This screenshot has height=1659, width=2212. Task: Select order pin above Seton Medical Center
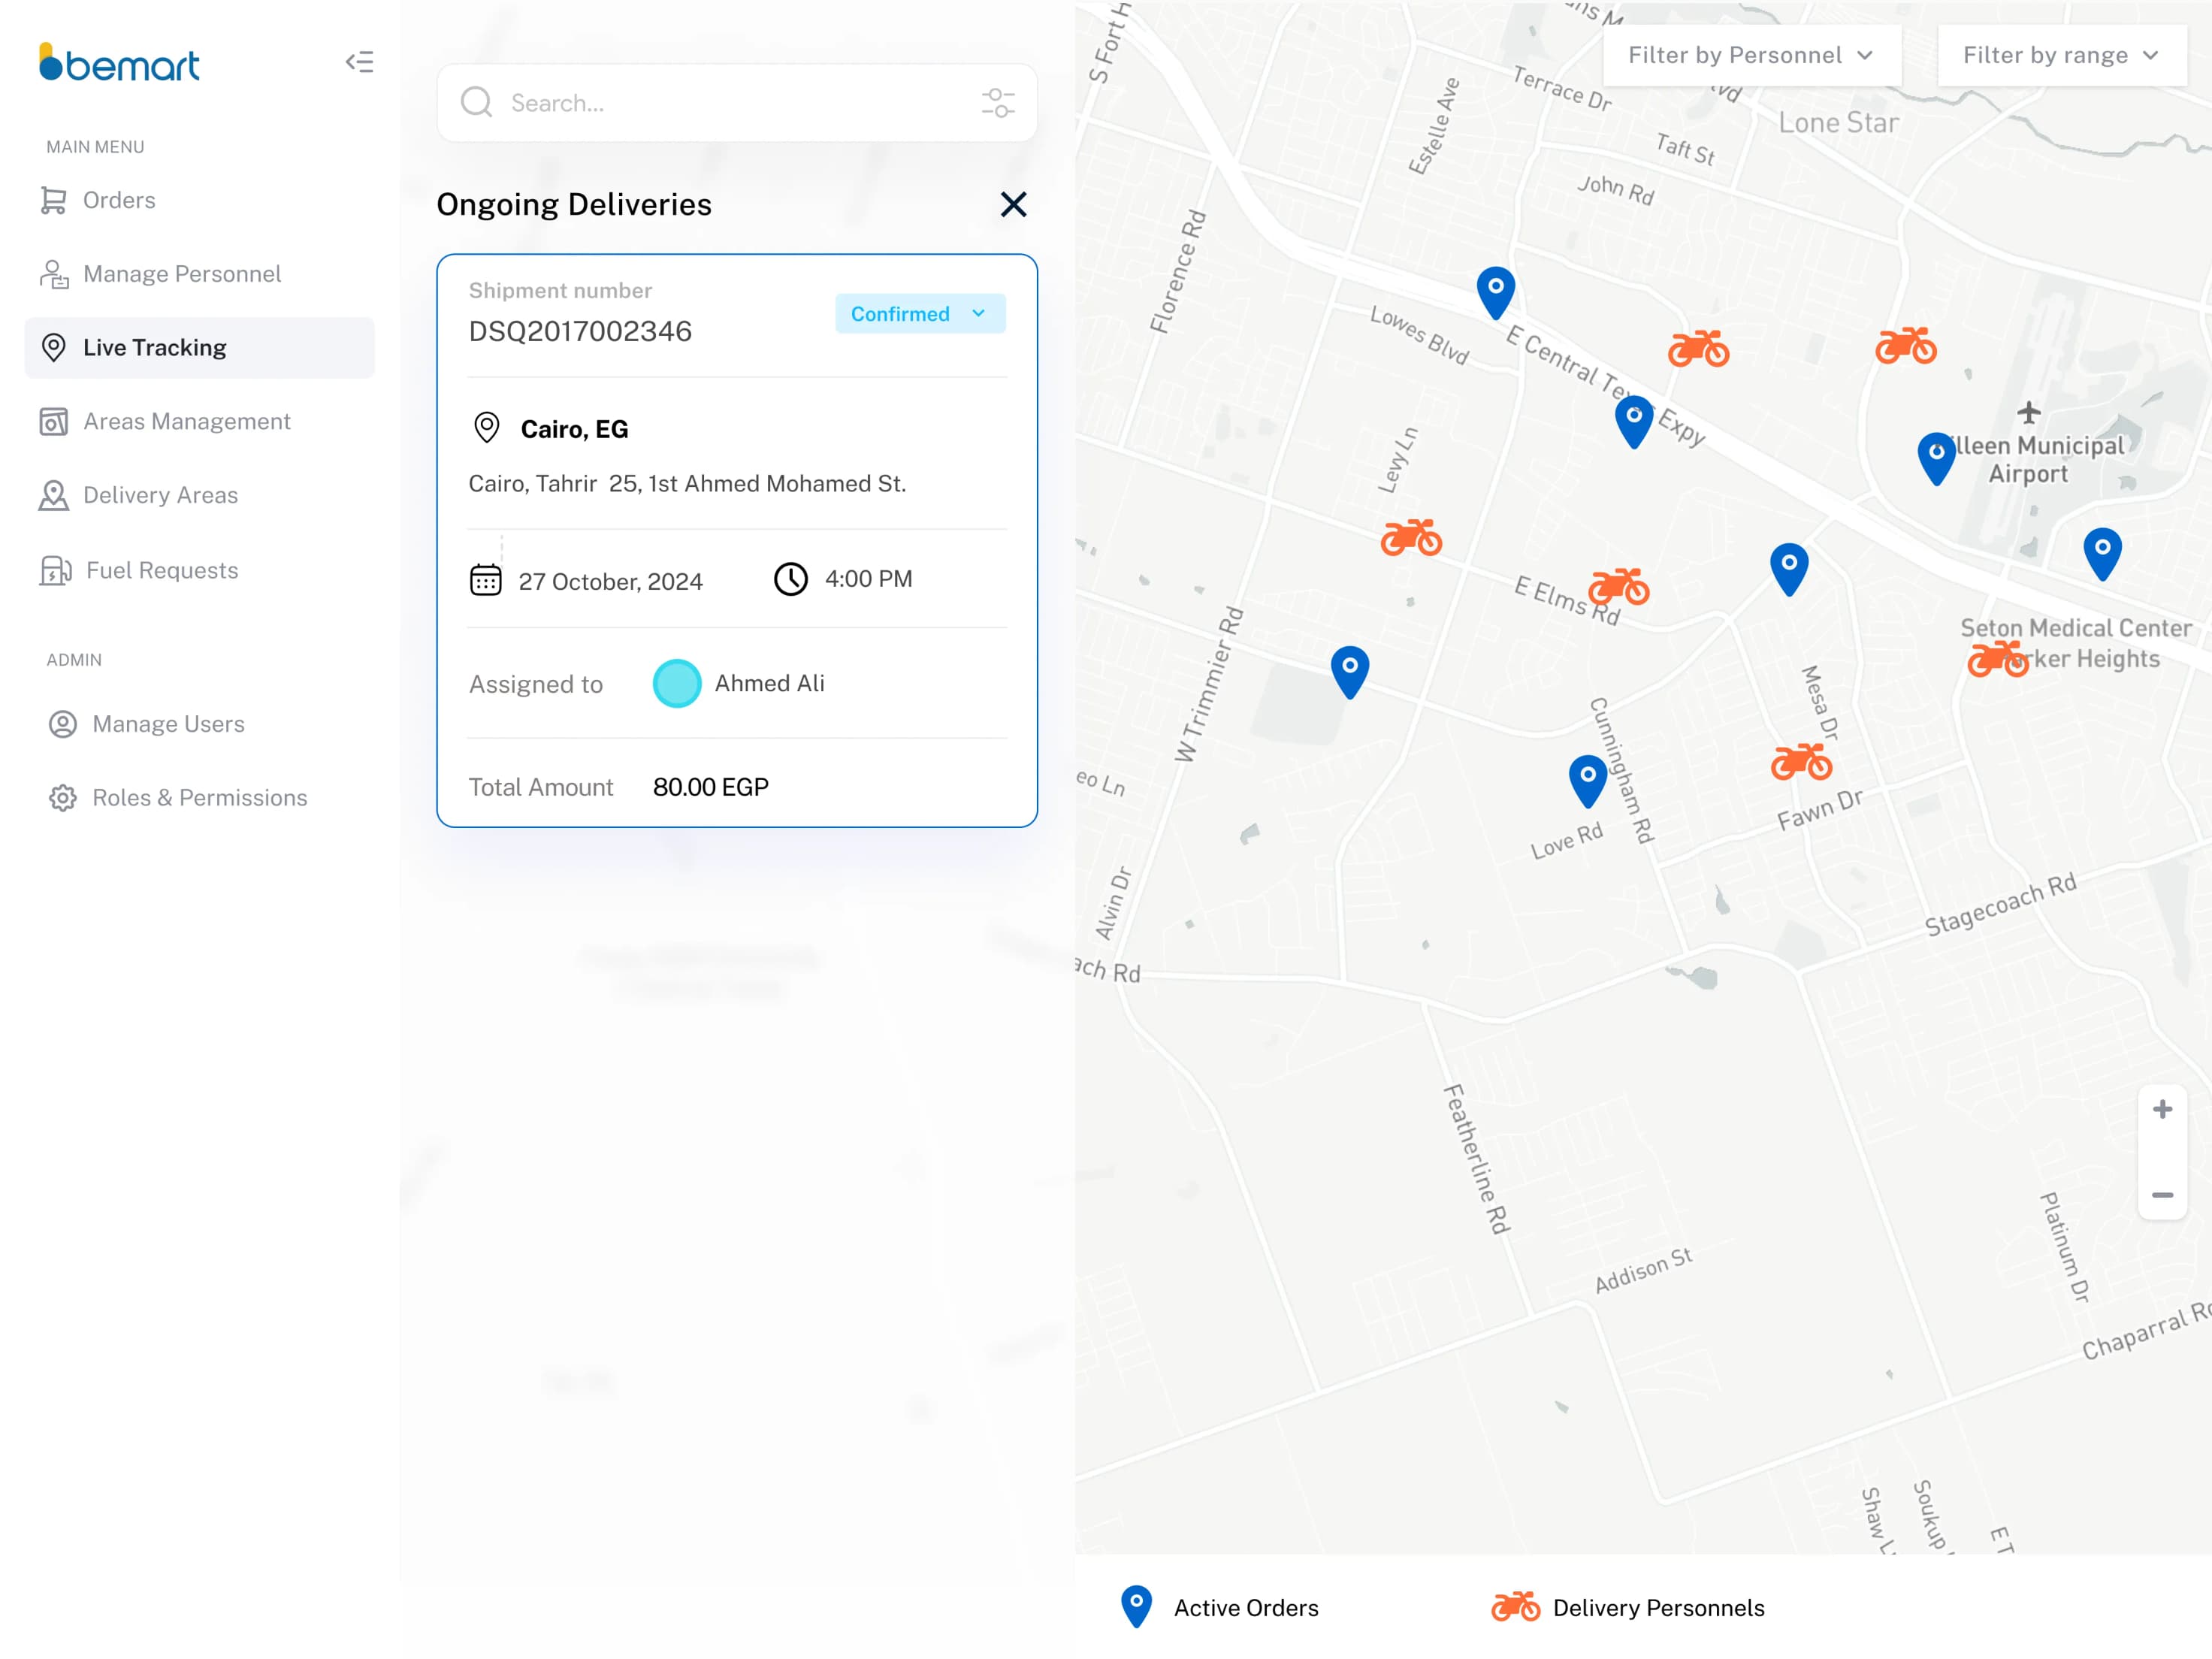click(2102, 554)
